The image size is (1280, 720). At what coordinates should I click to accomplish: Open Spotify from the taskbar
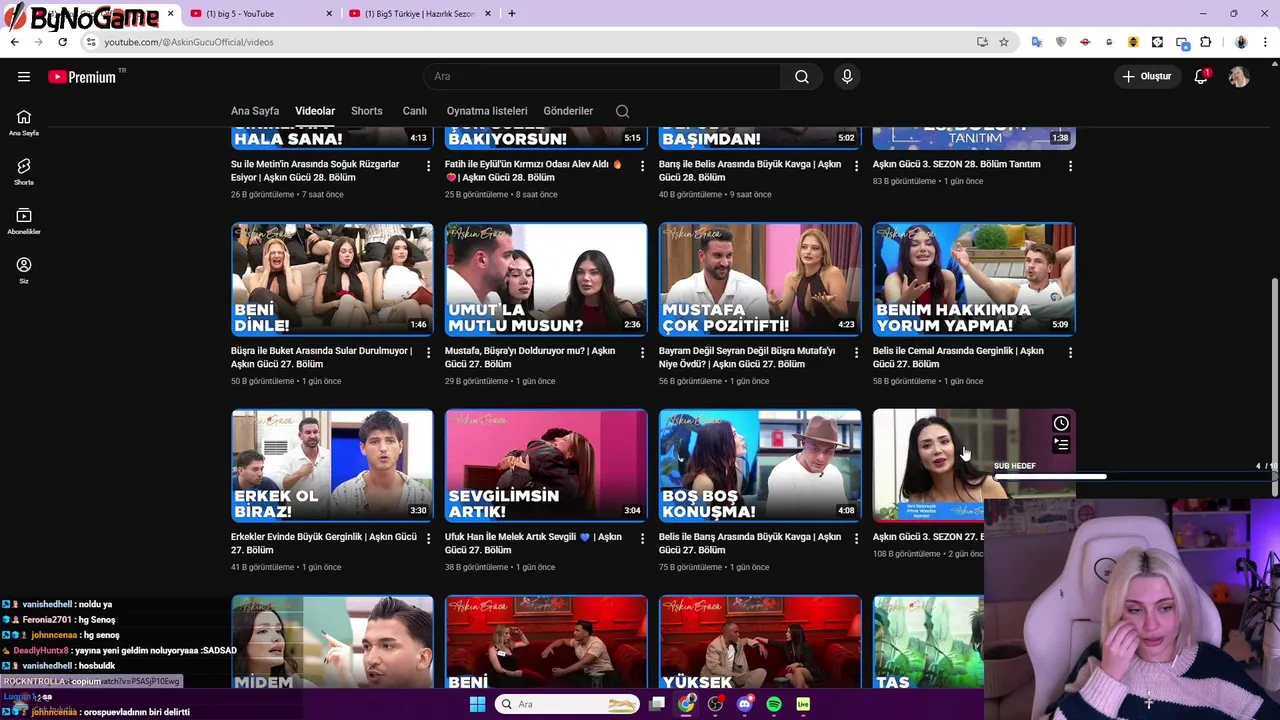[774, 704]
